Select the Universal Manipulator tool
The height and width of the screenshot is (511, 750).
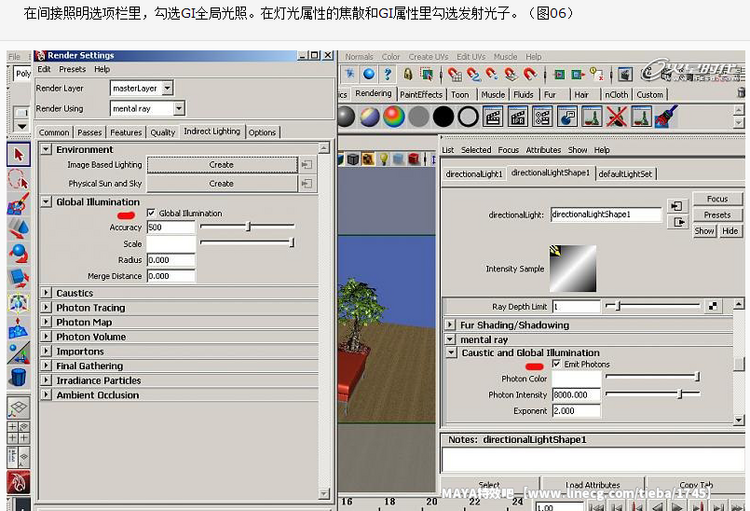coord(19,303)
